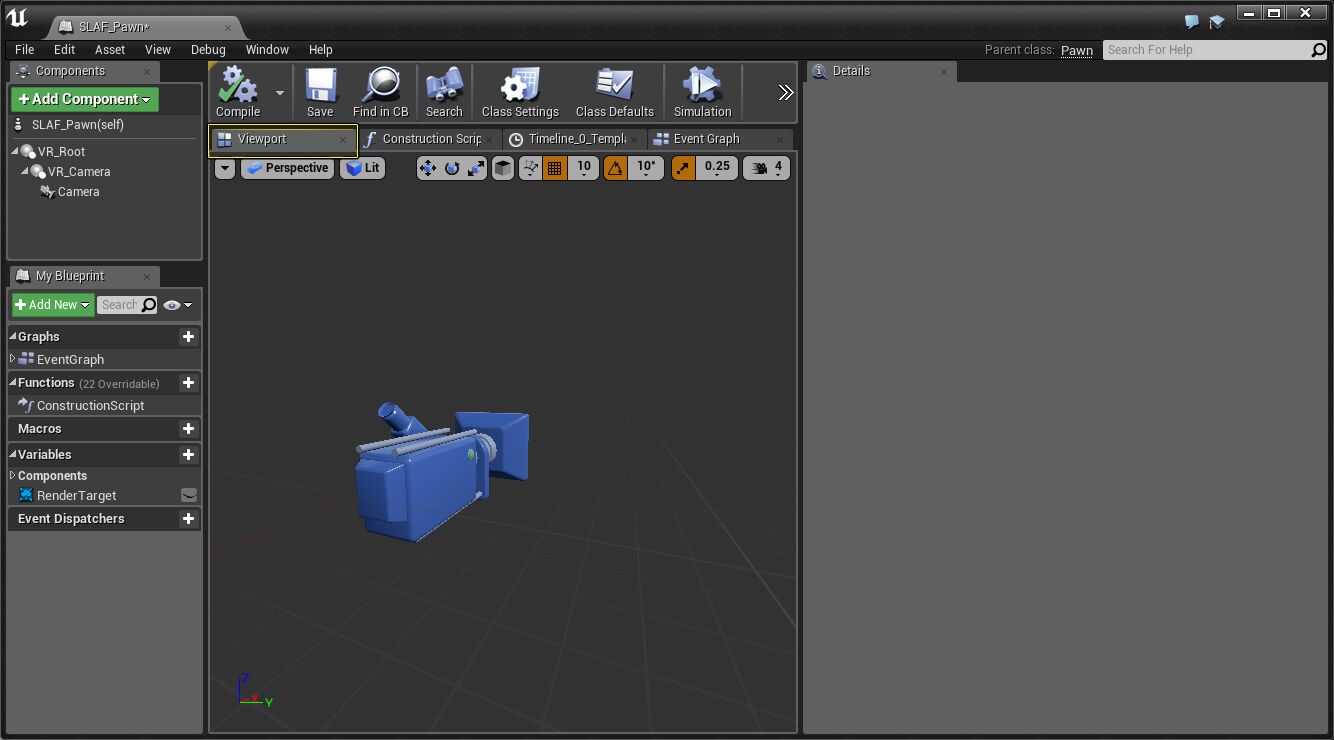Switch to the Event Graph tab

pyautogui.click(x=709, y=139)
